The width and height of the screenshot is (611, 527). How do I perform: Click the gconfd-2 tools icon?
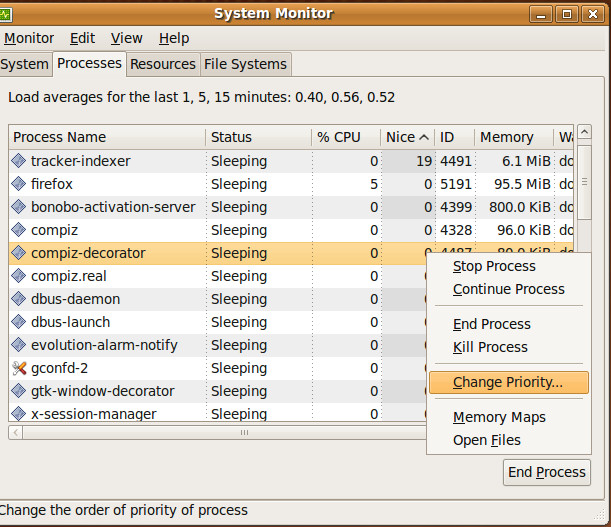[x=18, y=368]
